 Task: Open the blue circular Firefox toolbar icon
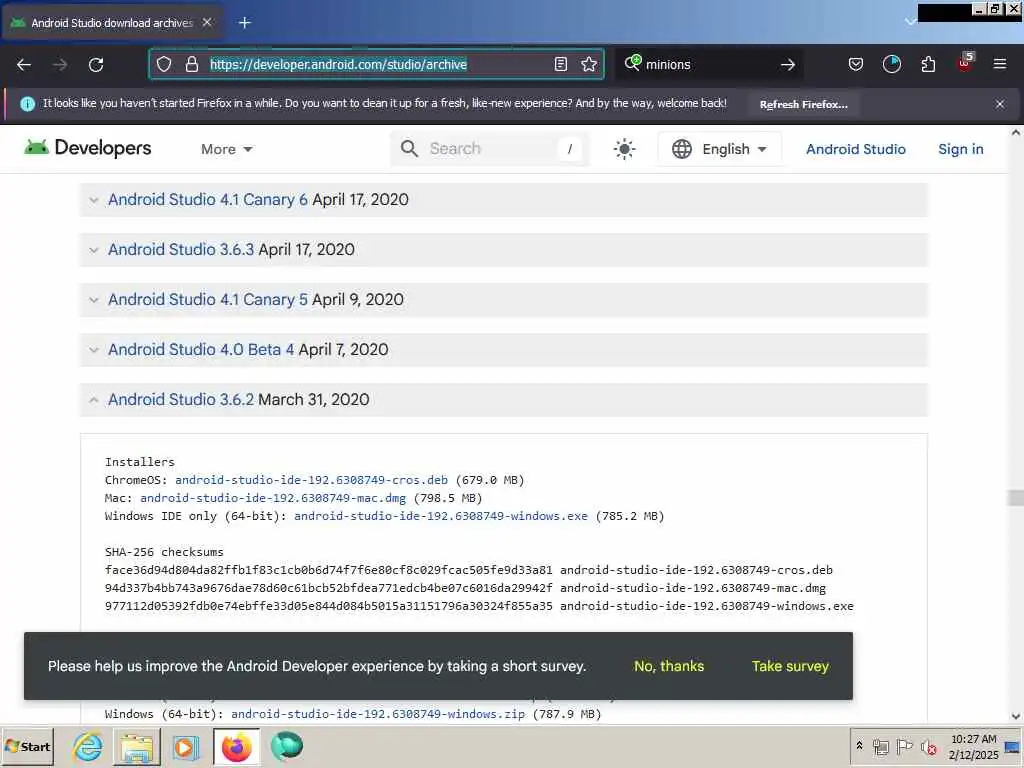tap(891, 64)
